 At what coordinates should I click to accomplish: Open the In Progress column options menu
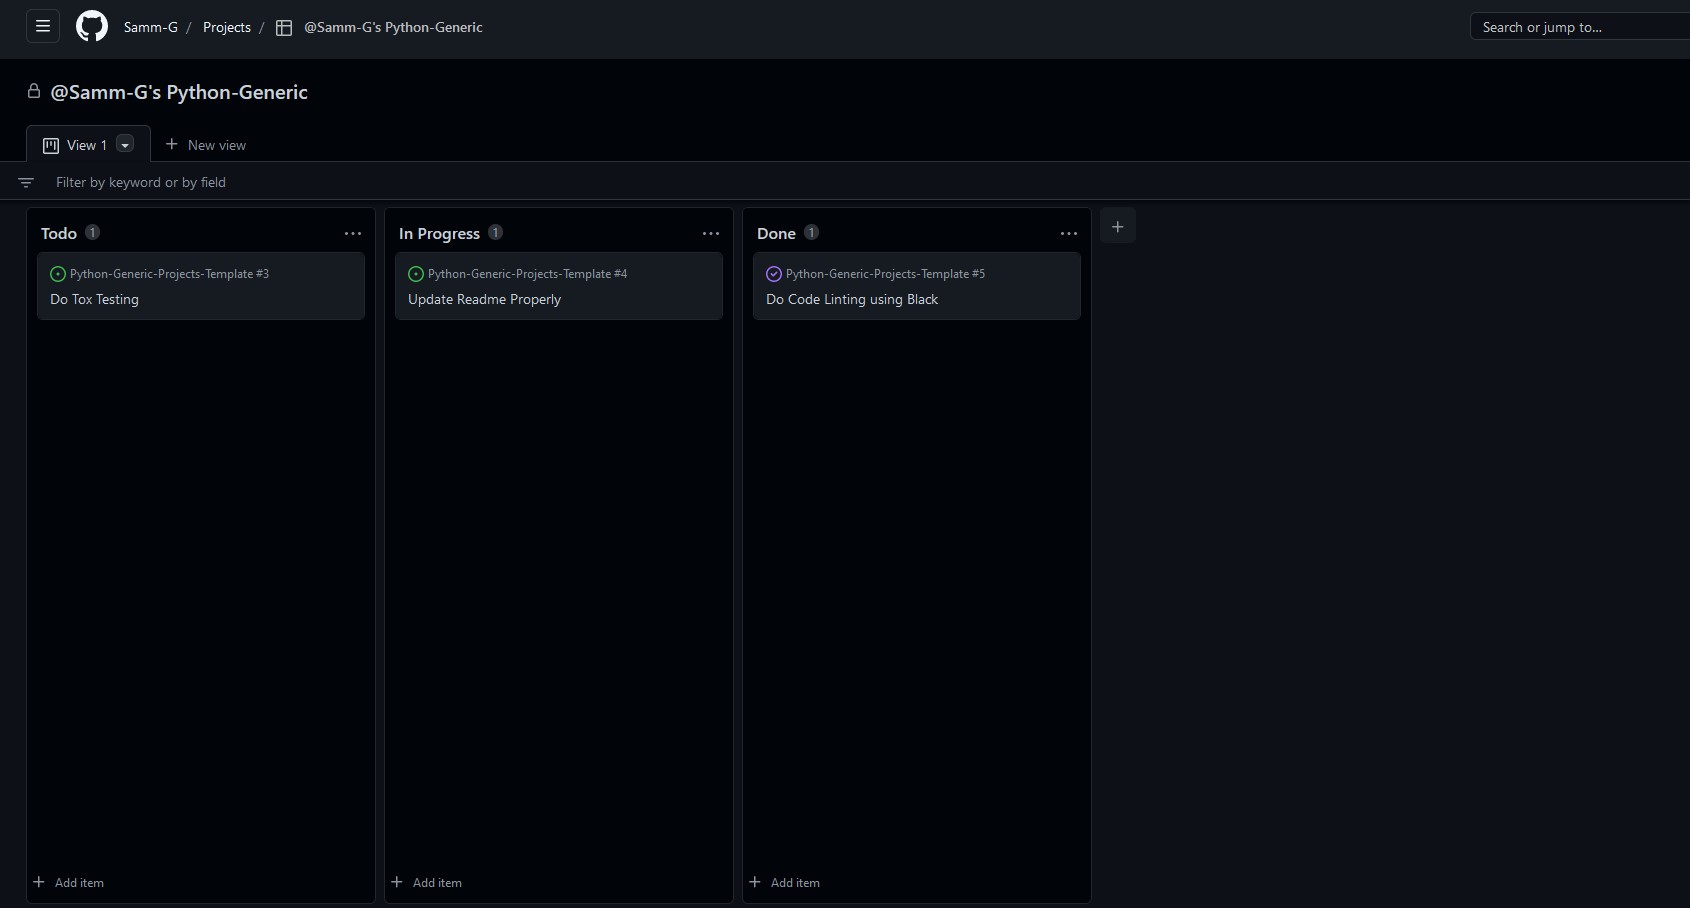point(711,233)
